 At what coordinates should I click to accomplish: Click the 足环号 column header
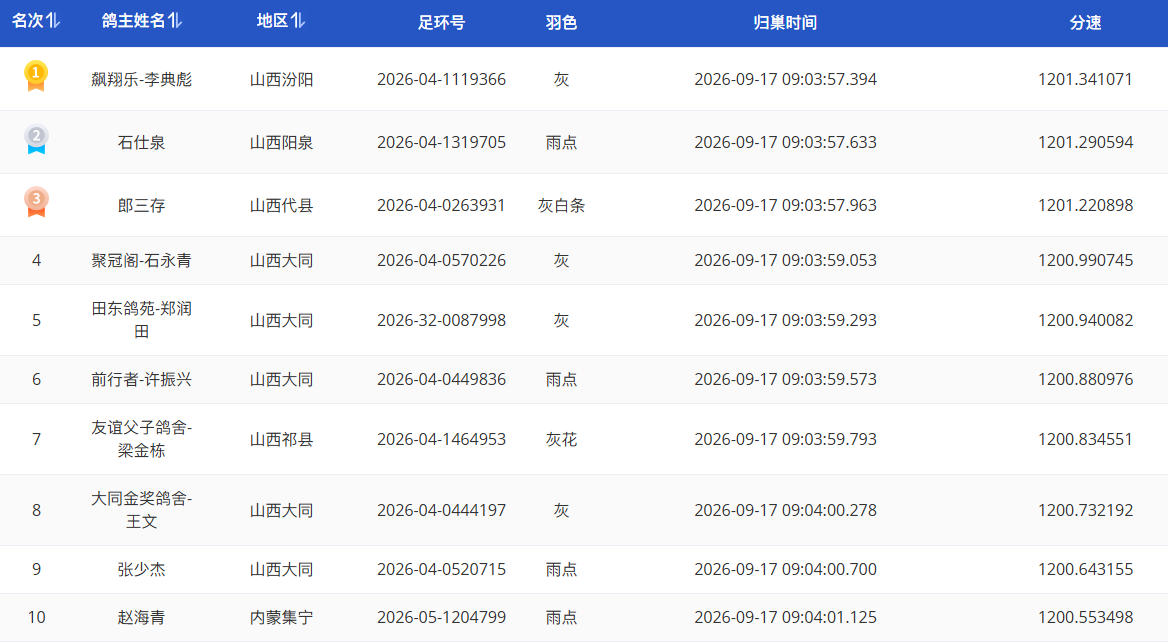click(441, 23)
